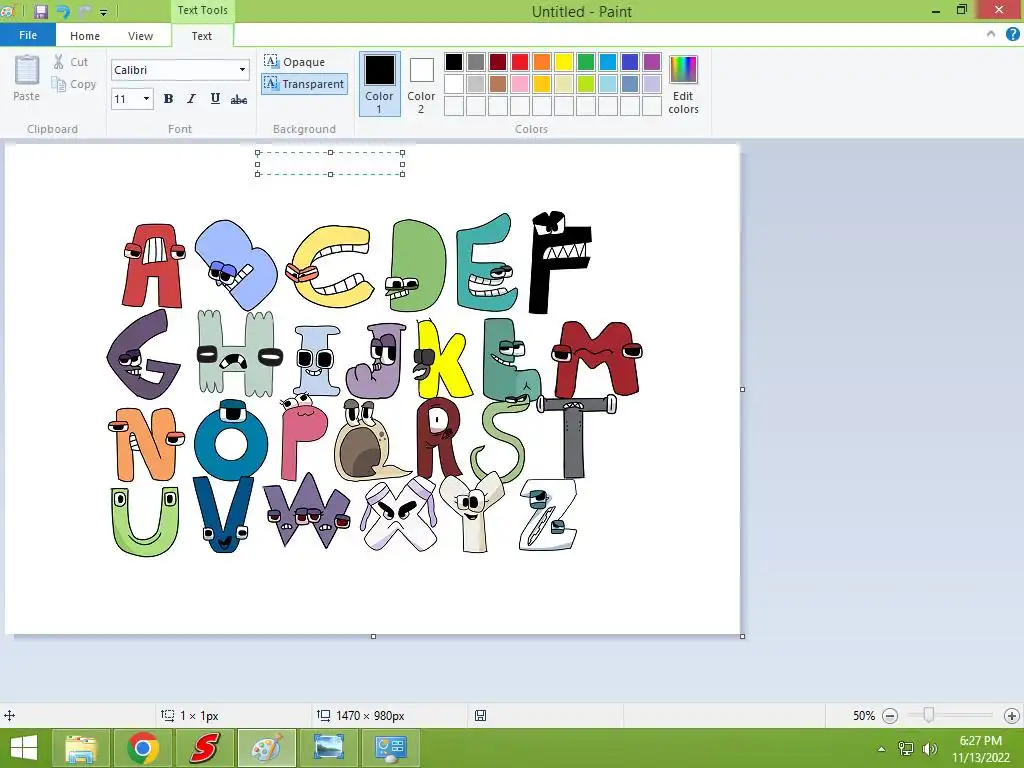The width and height of the screenshot is (1024, 768).
Task: Toggle Strikethrough formatting
Action: 238,99
